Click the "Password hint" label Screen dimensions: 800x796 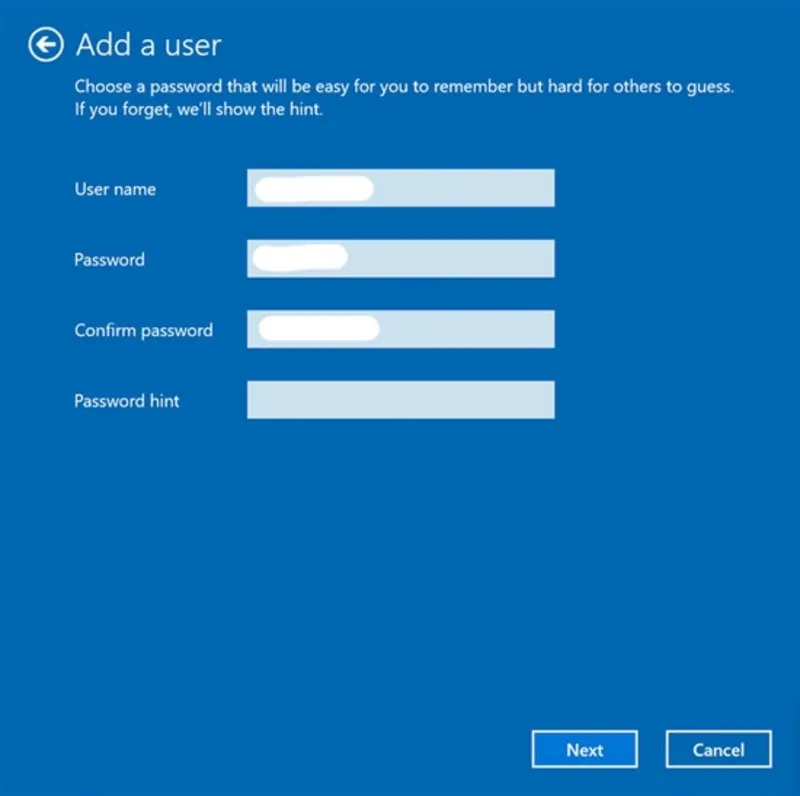[127, 401]
